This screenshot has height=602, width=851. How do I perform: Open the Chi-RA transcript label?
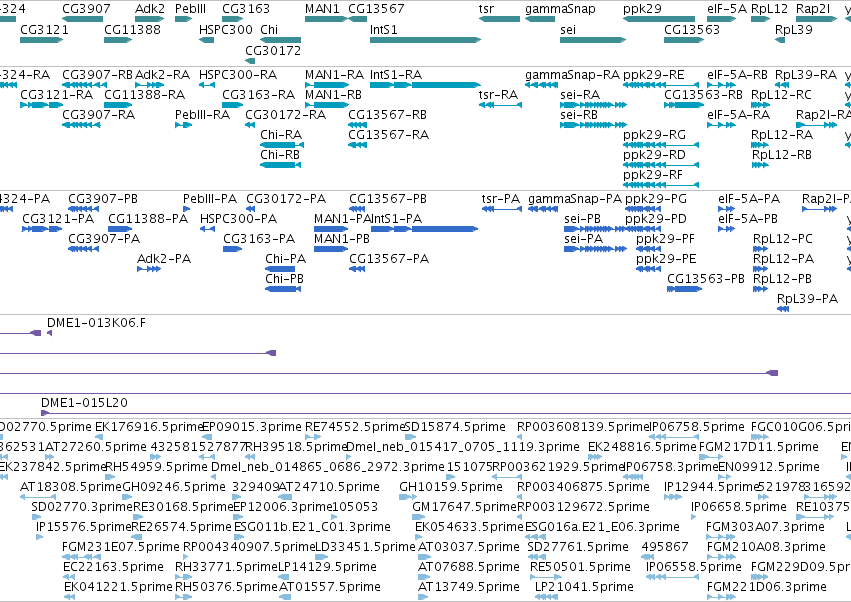coord(281,135)
